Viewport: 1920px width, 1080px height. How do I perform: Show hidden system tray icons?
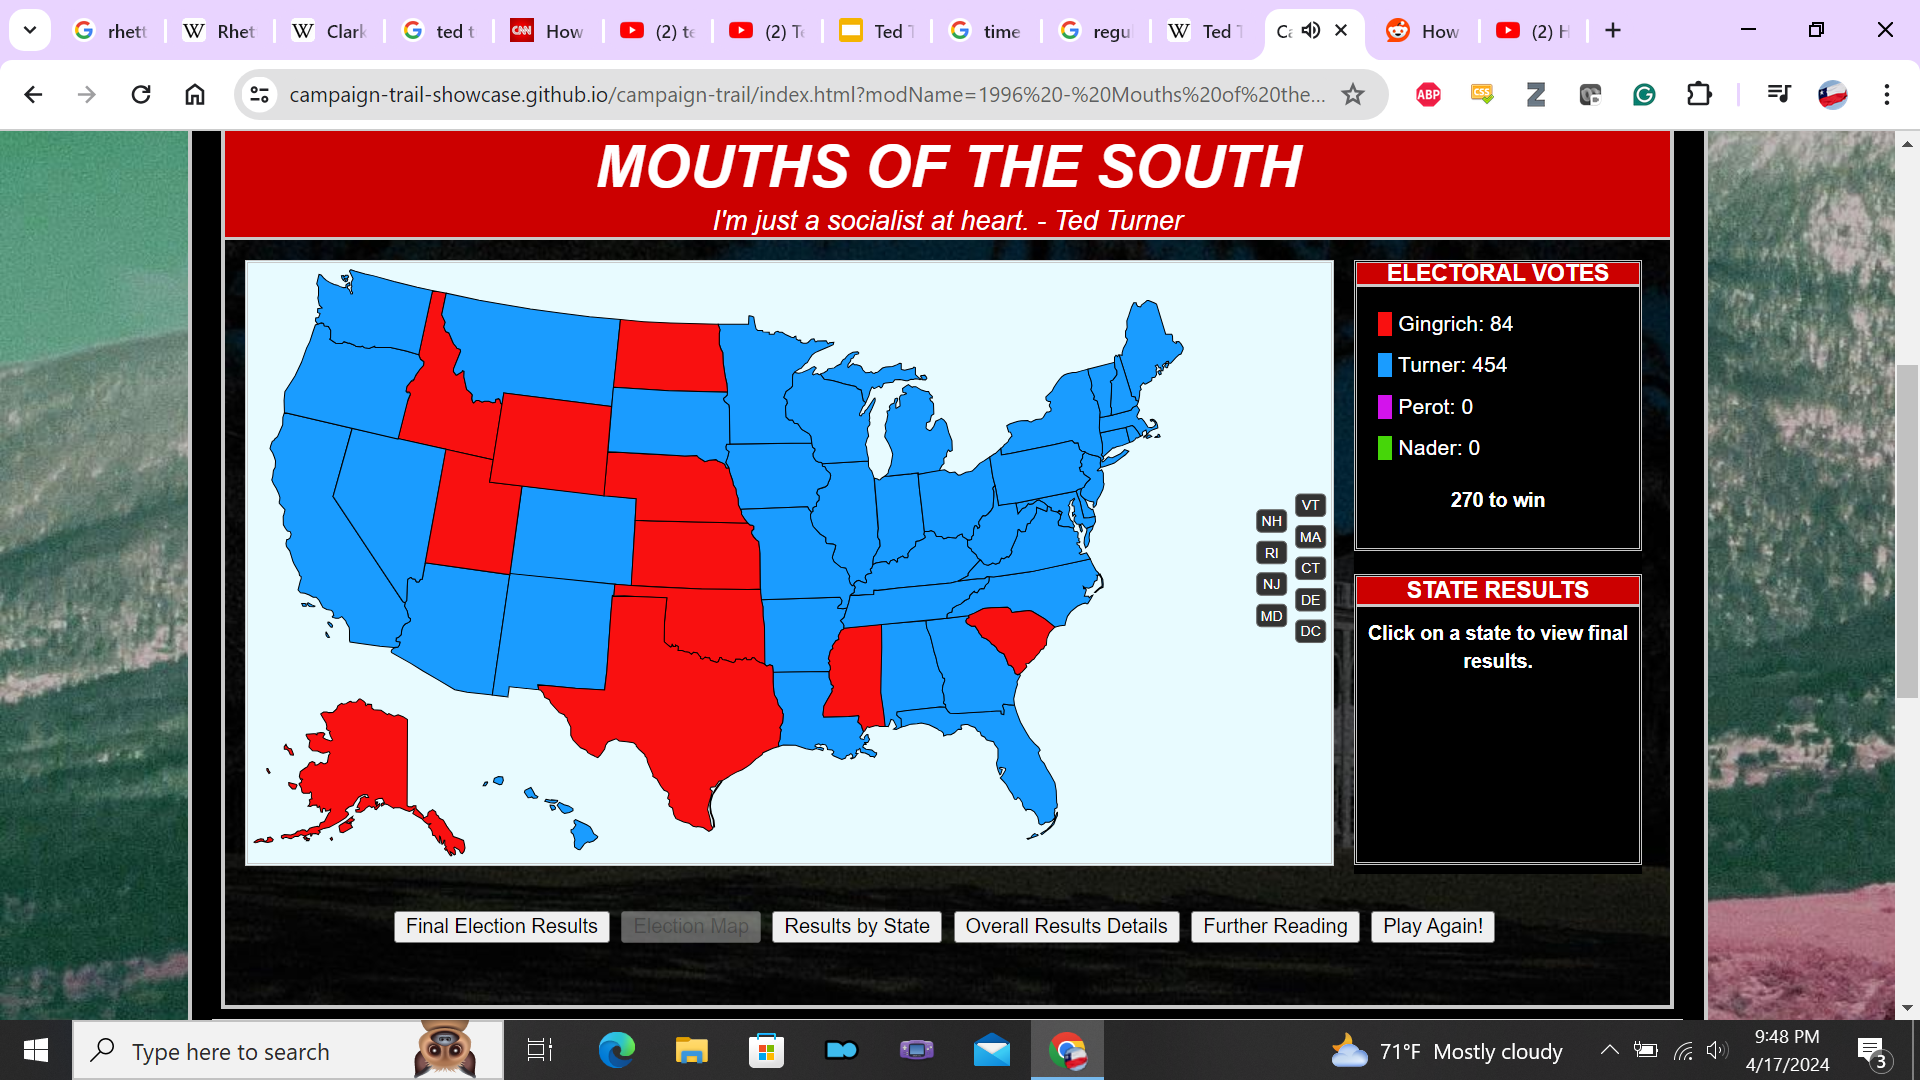click(x=1609, y=1050)
